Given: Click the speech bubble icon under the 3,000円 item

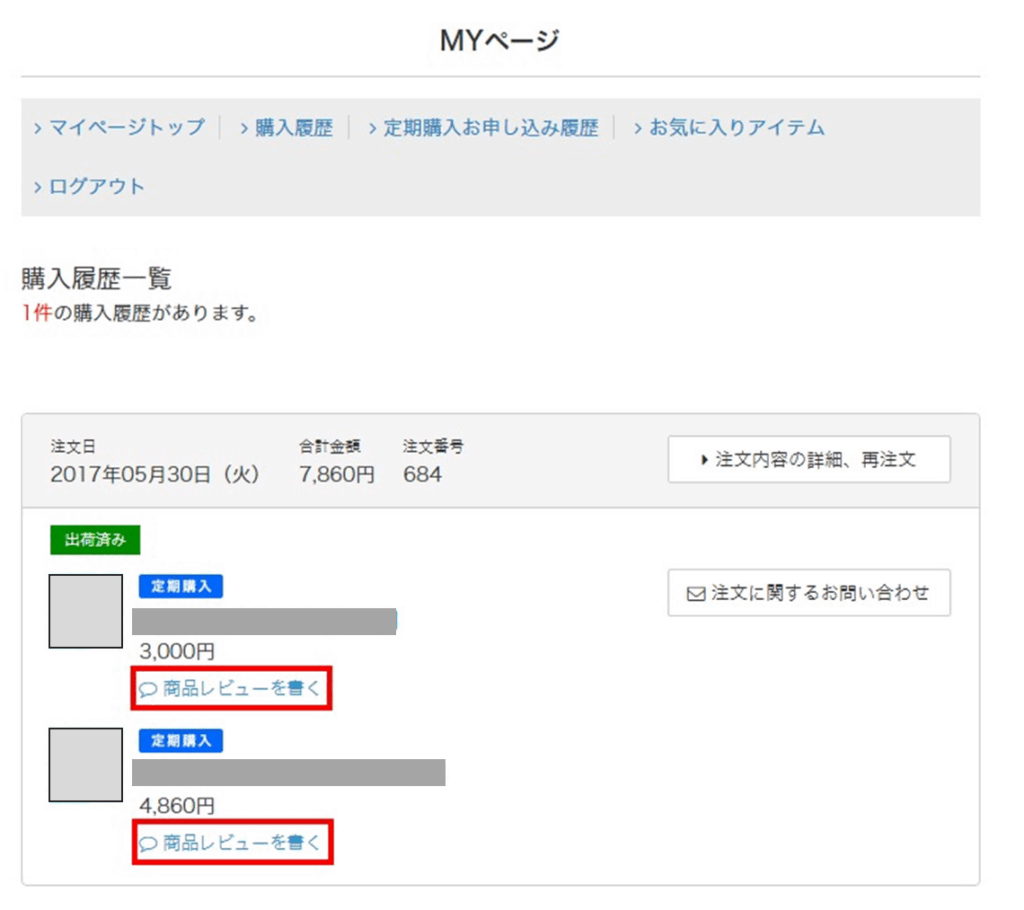Looking at the screenshot, I should tap(148, 690).
